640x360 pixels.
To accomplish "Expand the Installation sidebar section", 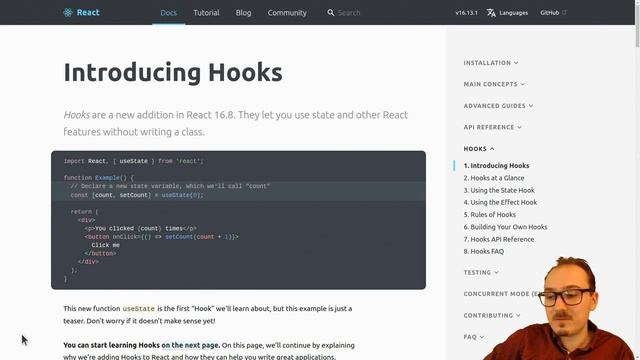I will 491,63.
